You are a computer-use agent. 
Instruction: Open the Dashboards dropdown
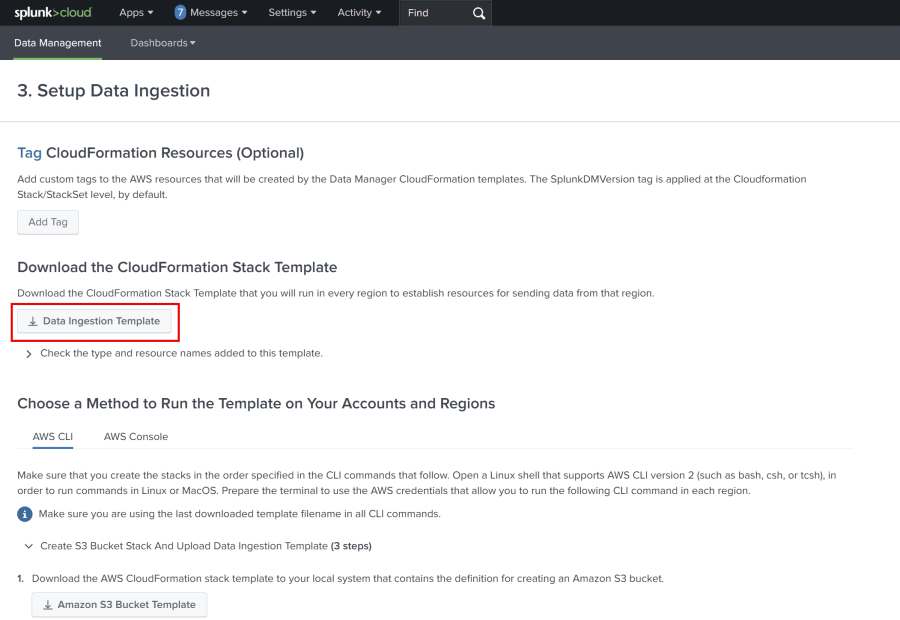click(163, 43)
